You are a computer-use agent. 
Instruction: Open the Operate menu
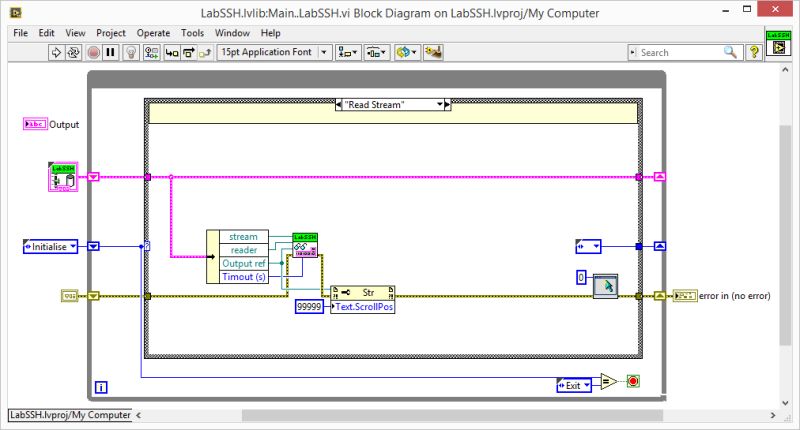coord(153,33)
